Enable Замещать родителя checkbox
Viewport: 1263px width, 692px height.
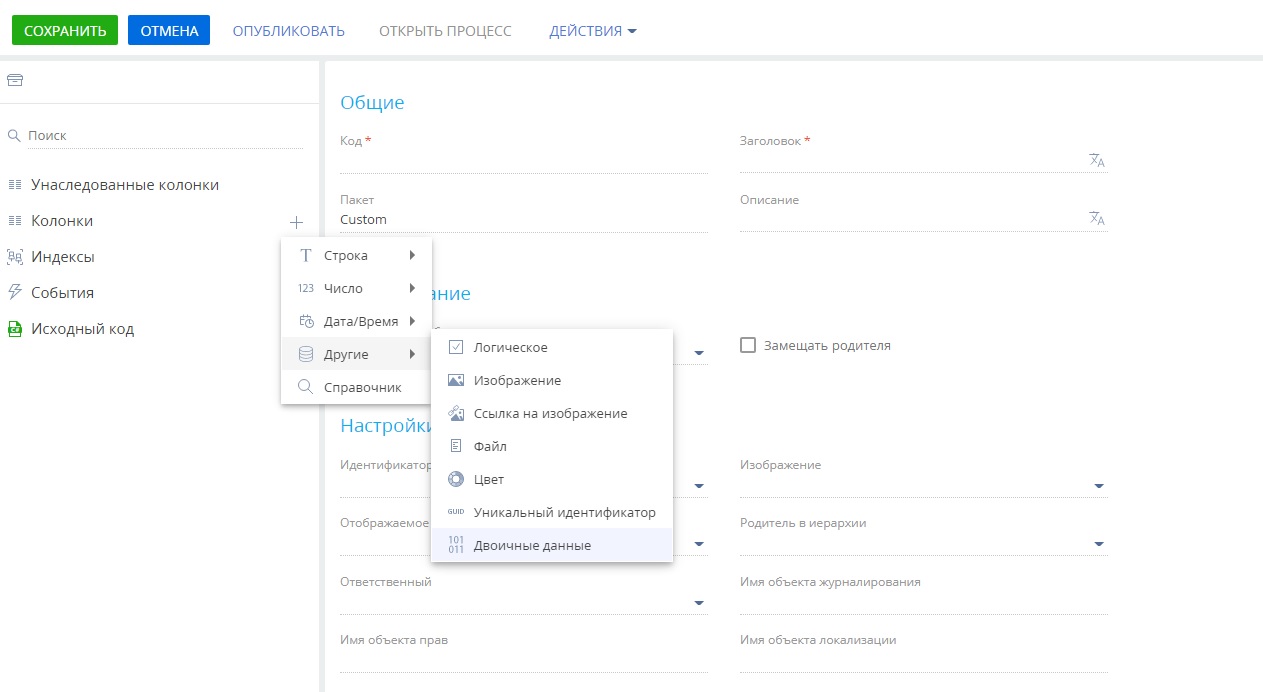point(747,345)
